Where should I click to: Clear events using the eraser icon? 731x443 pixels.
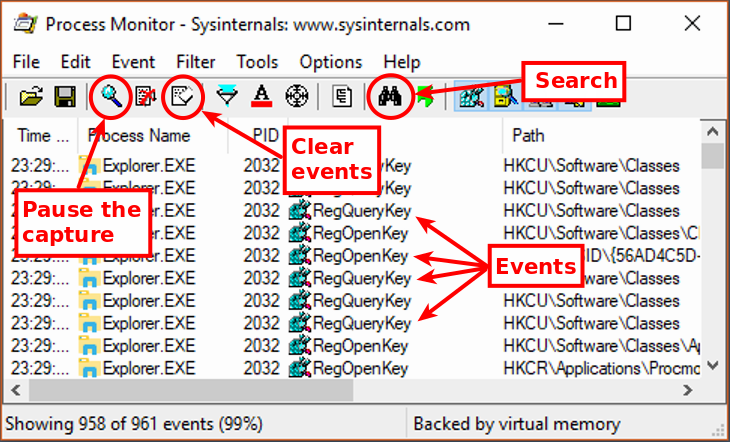pos(182,97)
